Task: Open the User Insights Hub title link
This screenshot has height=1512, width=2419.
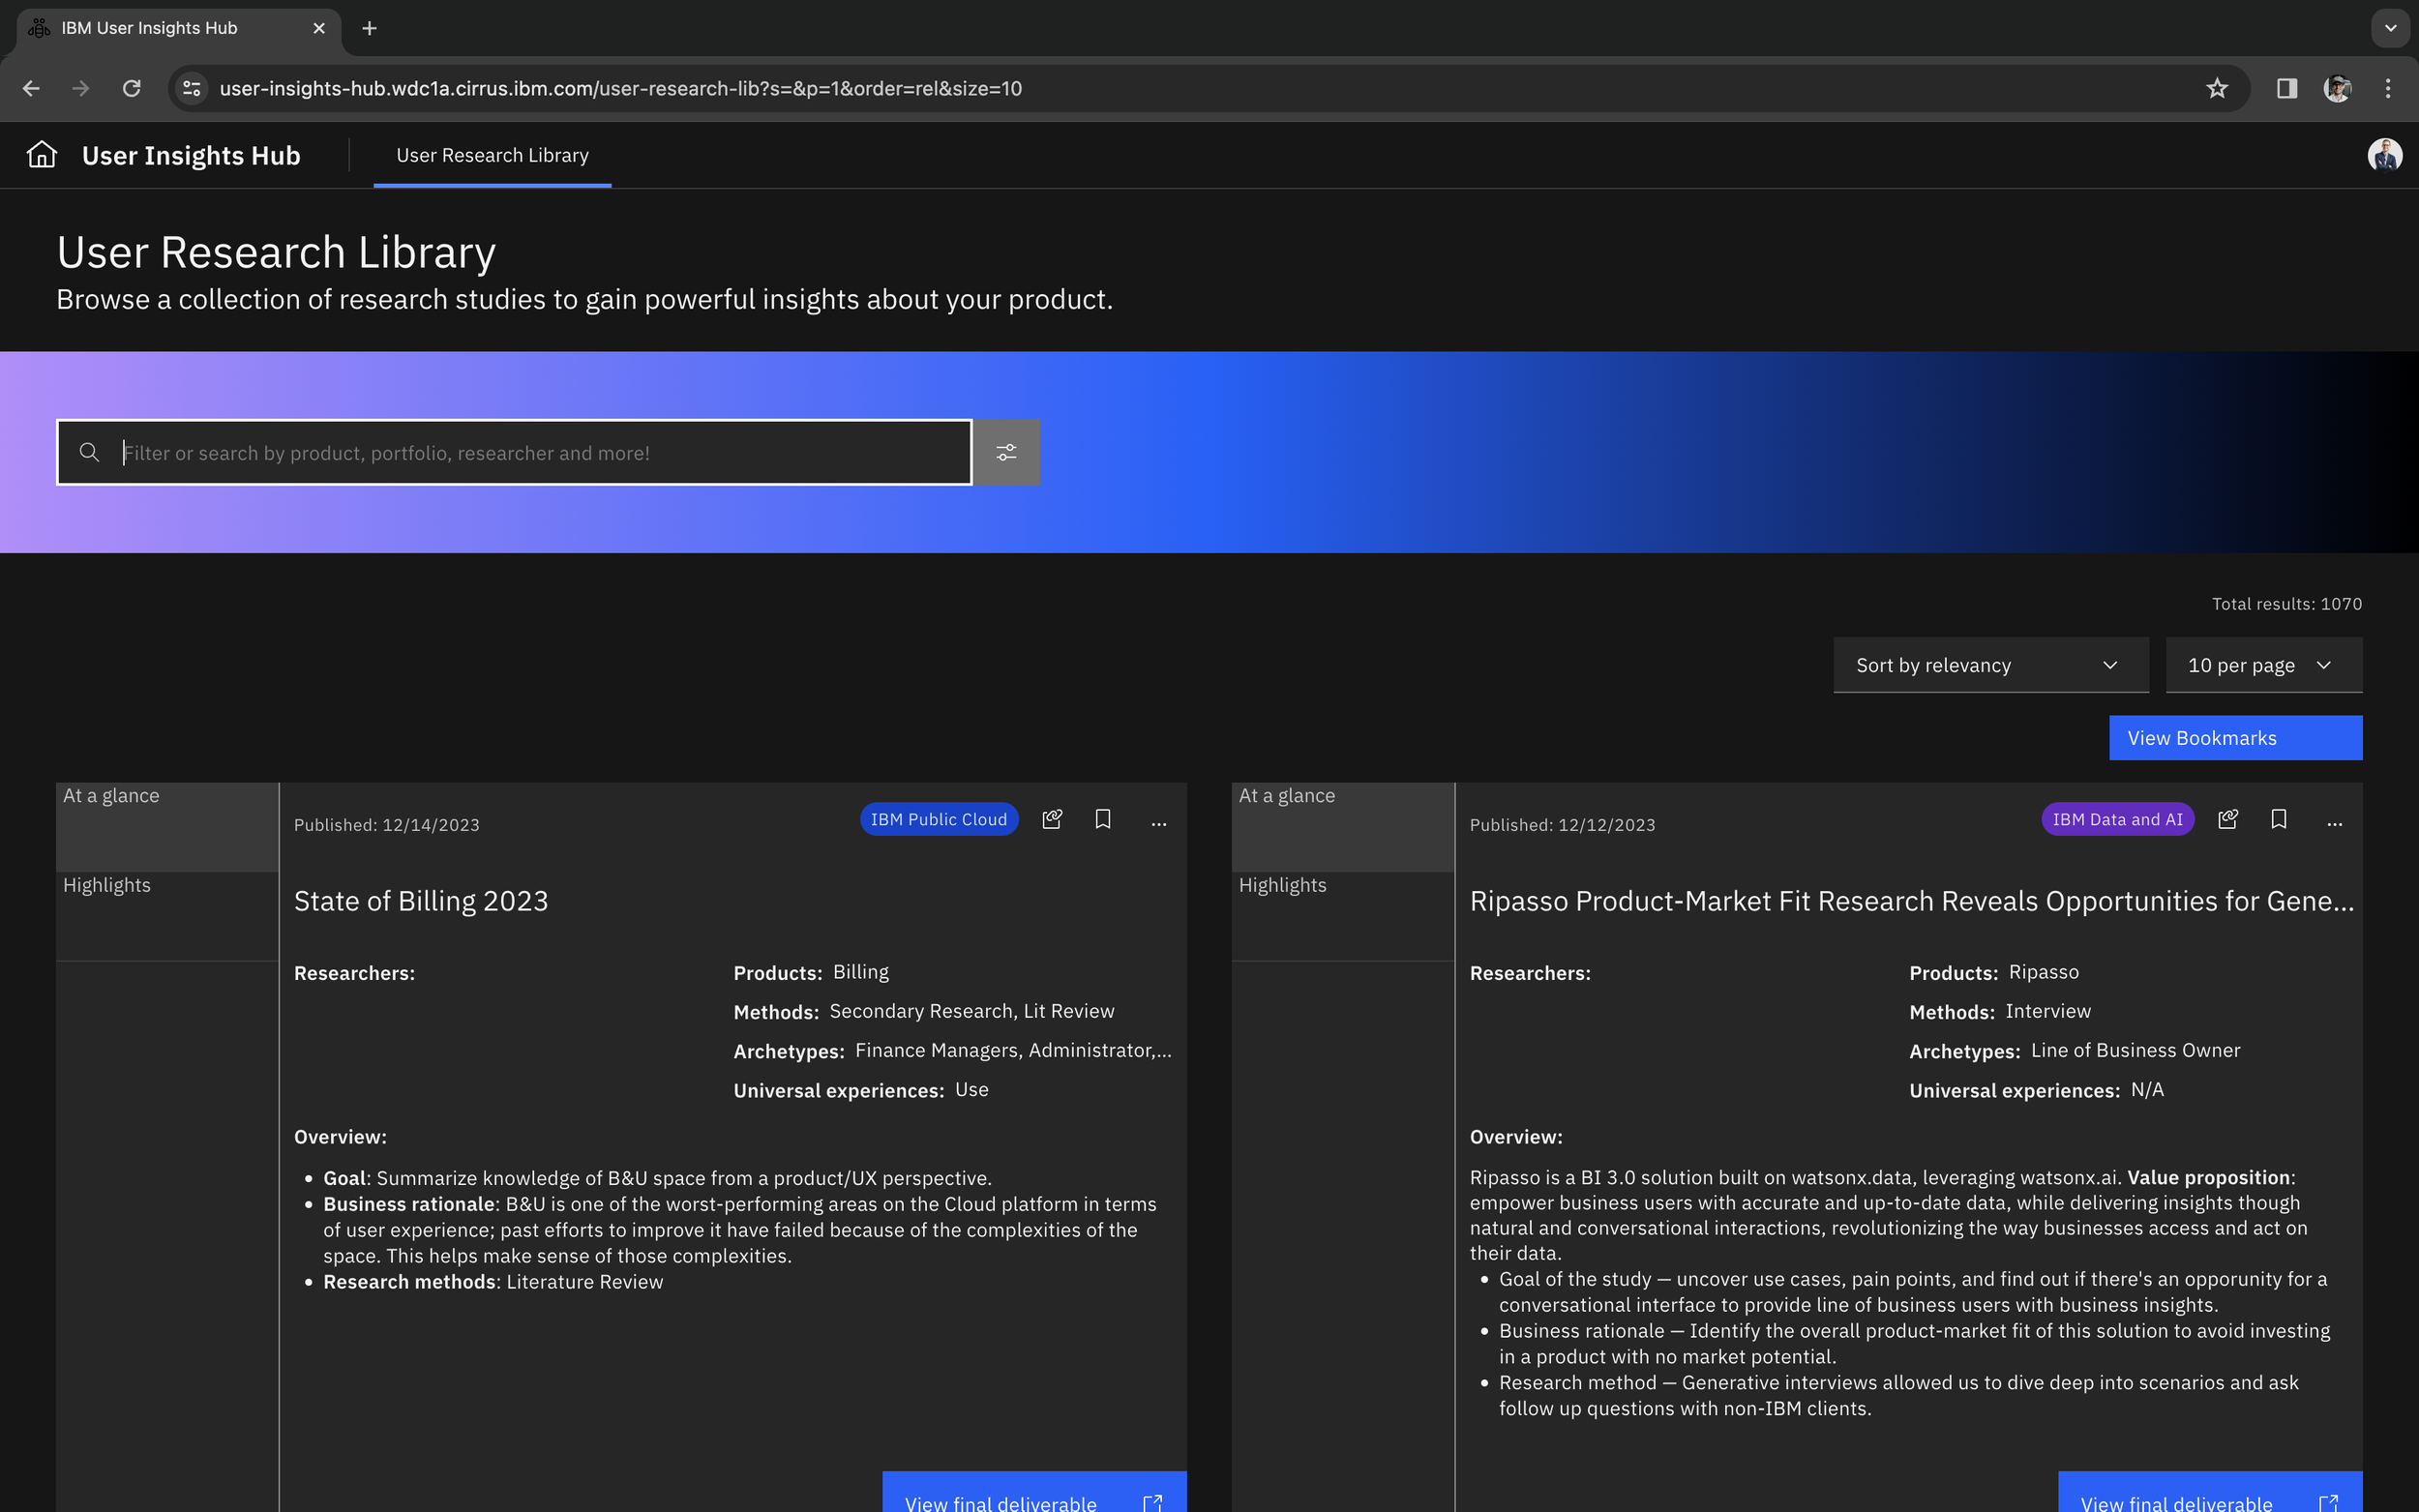Action: point(191,155)
